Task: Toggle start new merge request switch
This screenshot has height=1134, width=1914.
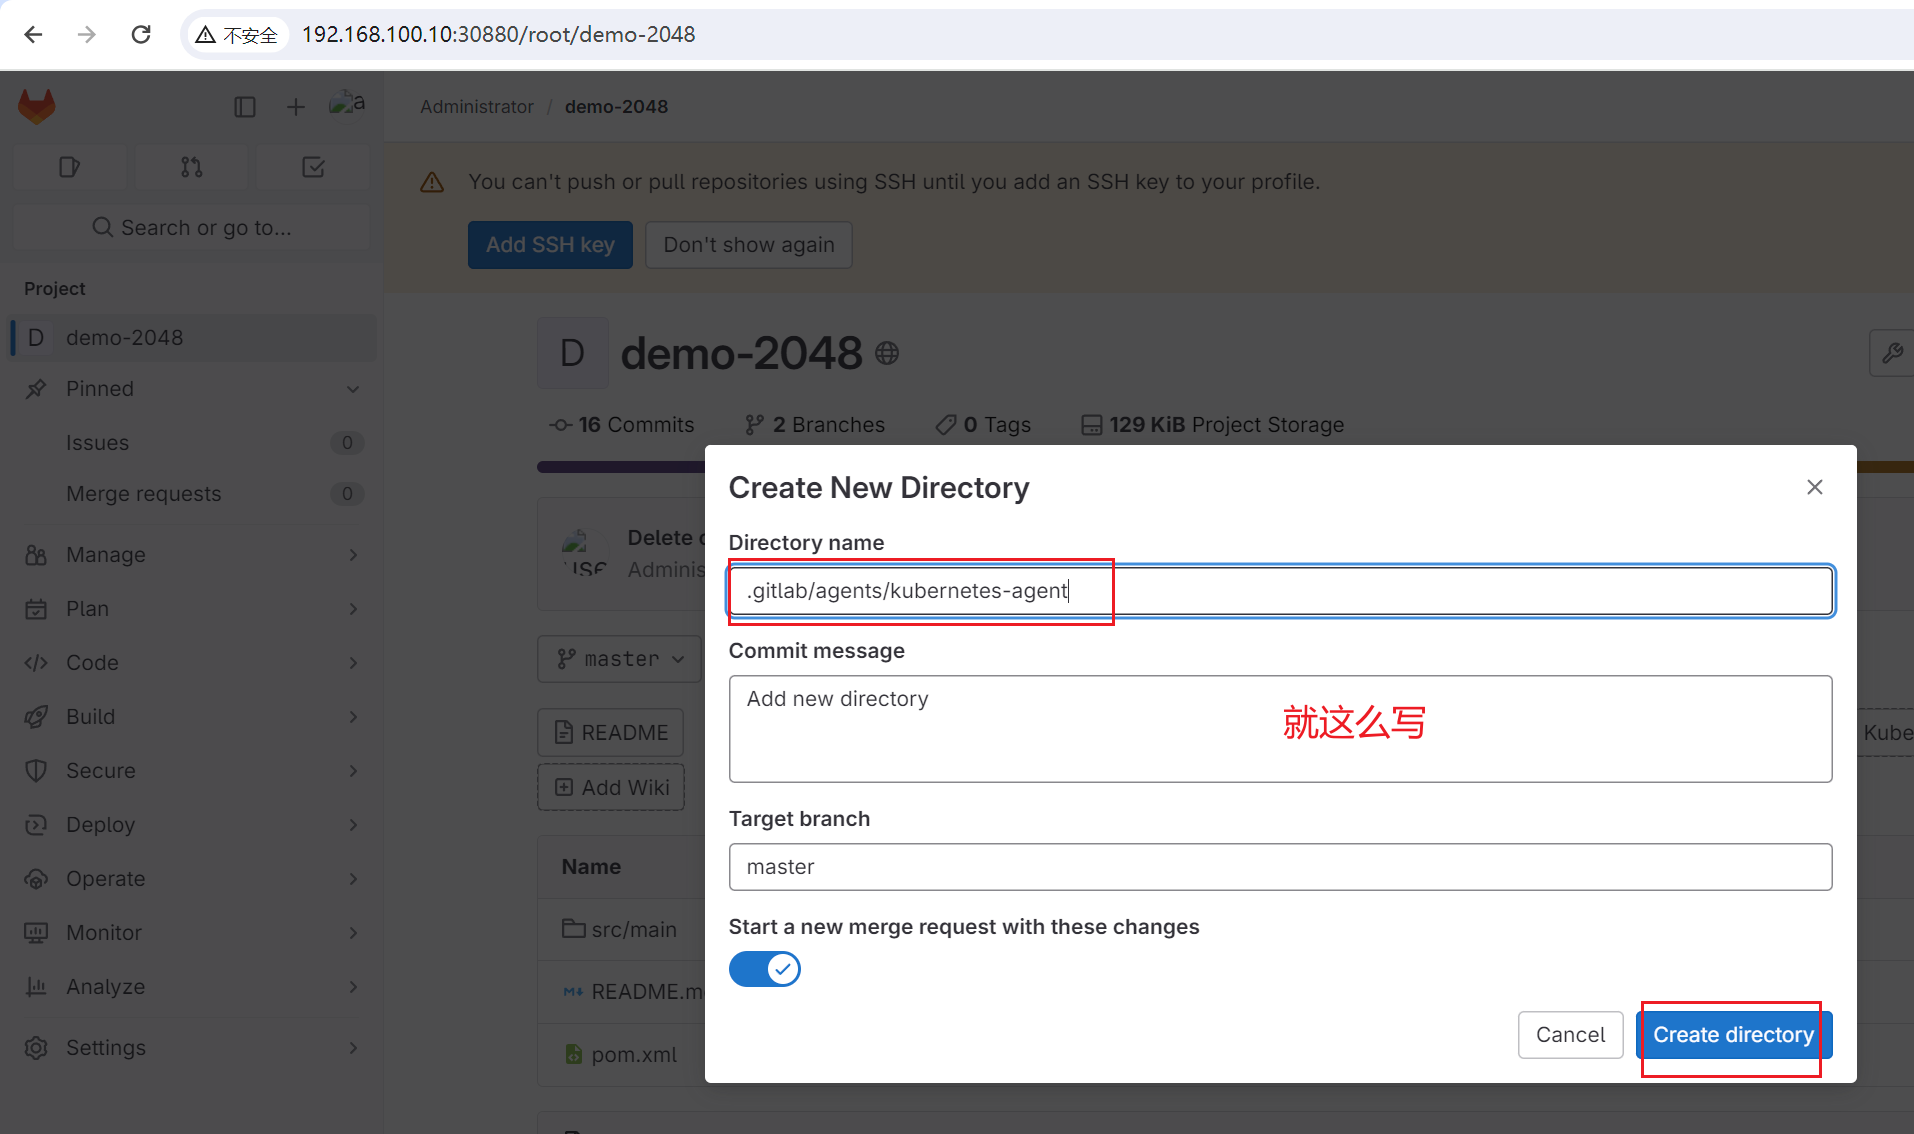Action: tap(765, 969)
